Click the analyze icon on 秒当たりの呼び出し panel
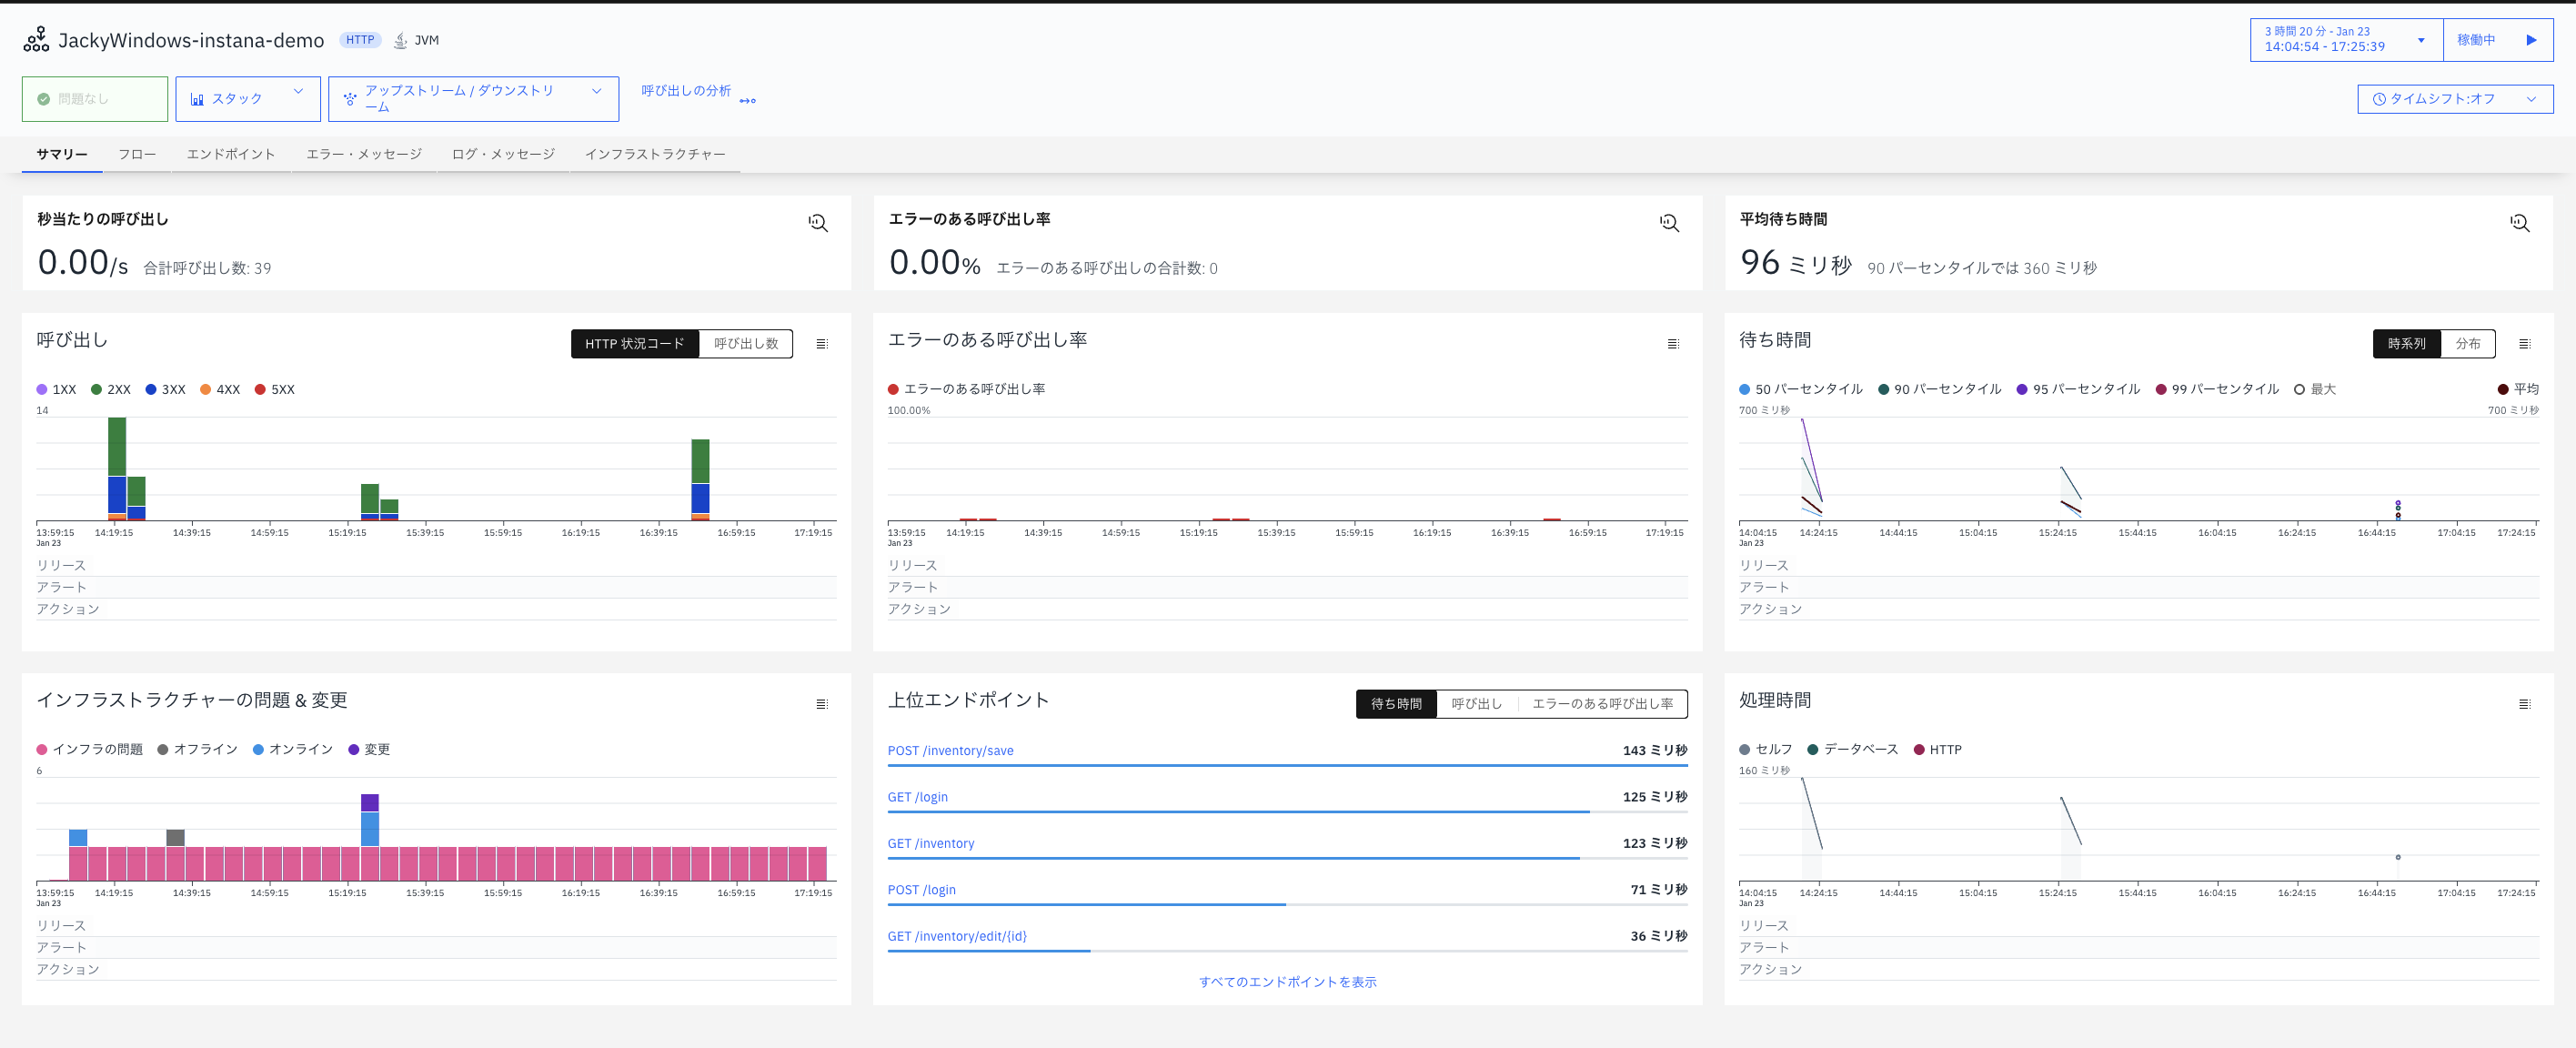The height and width of the screenshot is (1048, 2576). tap(817, 223)
